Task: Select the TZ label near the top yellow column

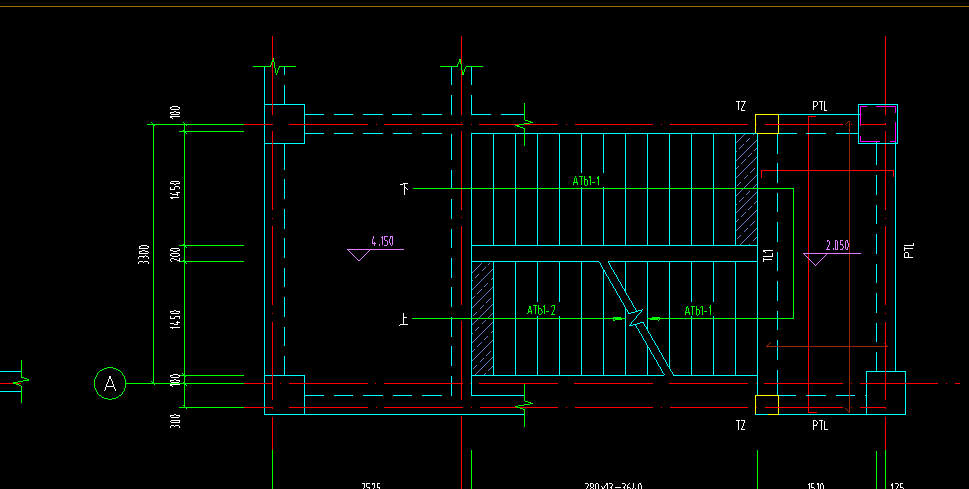Action: pyautogui.click(x=740, y=106)
